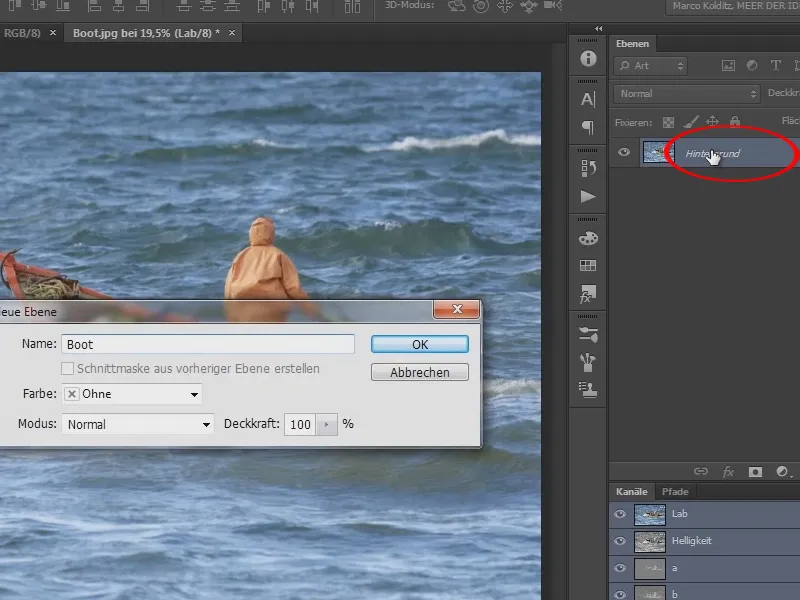Close the Neue Ebene dialog
Viewport: 800px width, 600px height.
[x=457, y=309]
